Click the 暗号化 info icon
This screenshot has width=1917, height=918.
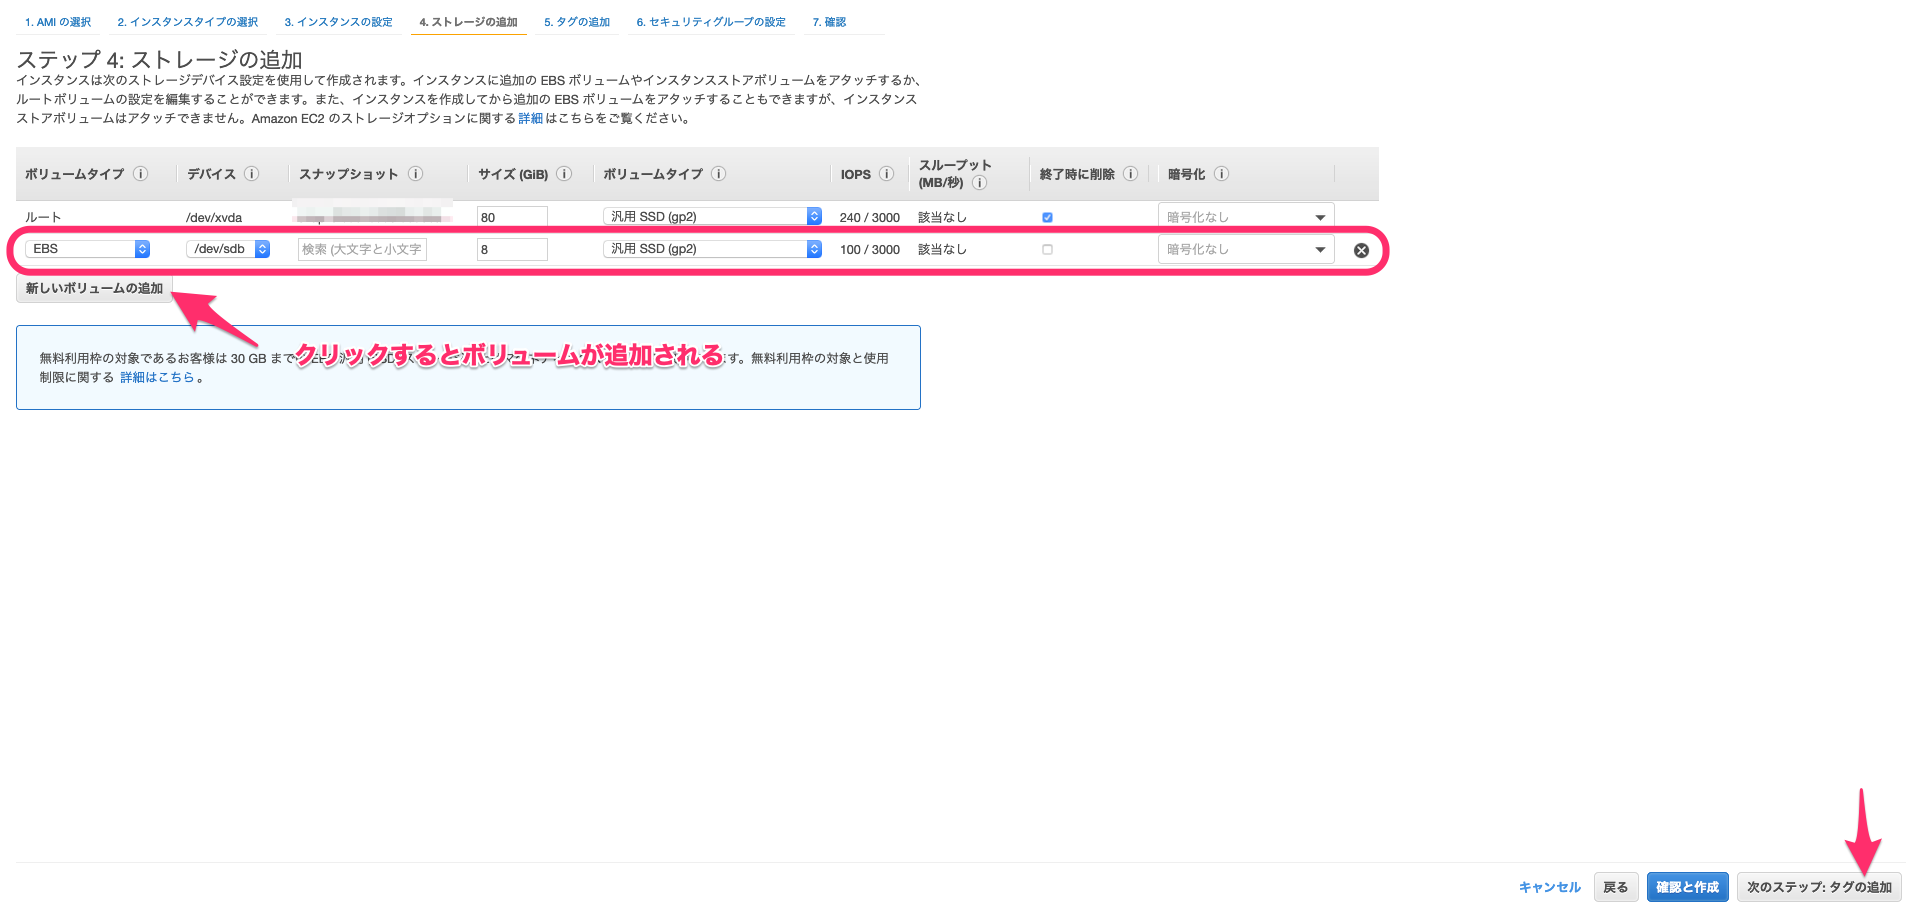(1222, 173)
